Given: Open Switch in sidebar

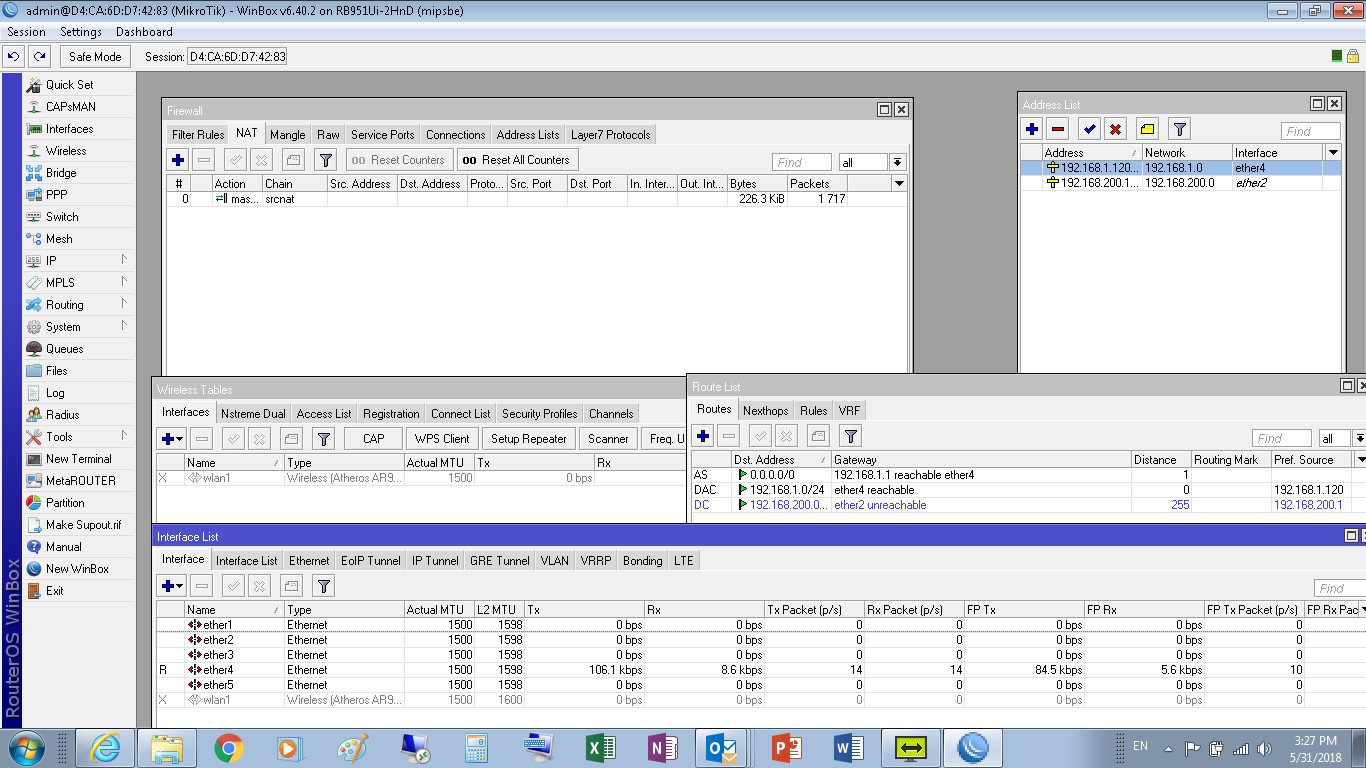Looking at the screenshot, I should (62, 217).
